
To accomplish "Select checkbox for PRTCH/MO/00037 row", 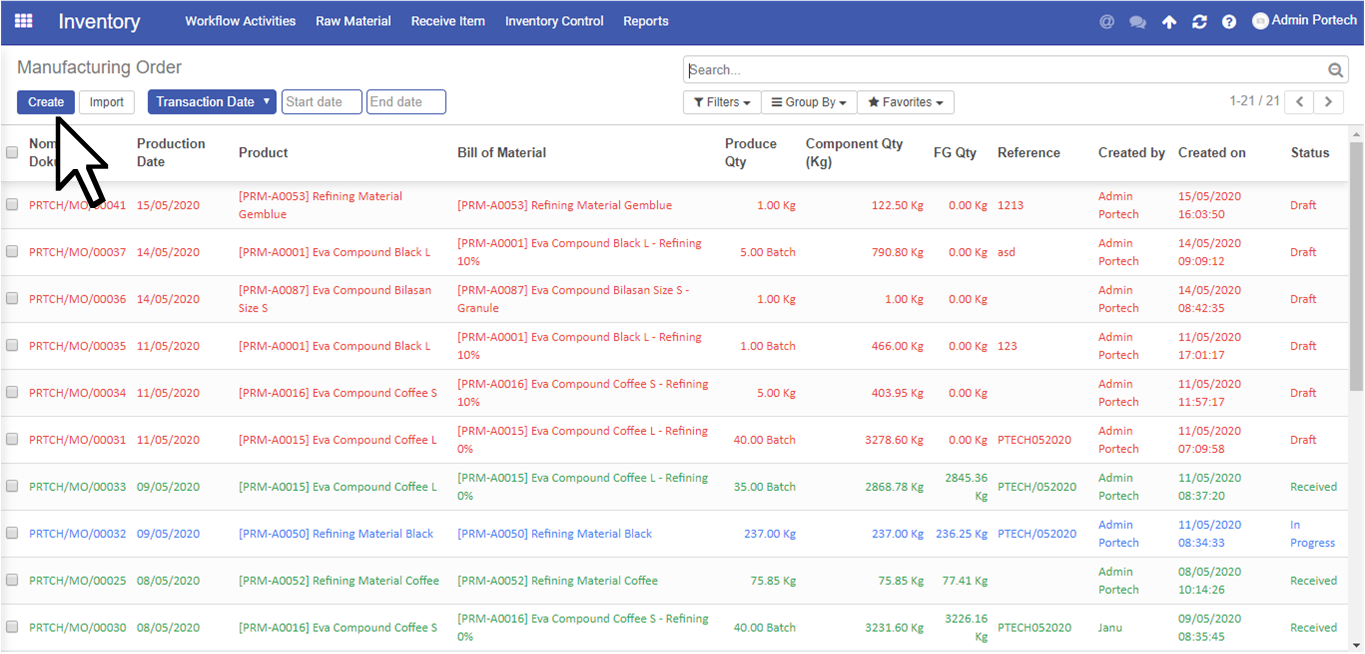I will 12,252.
